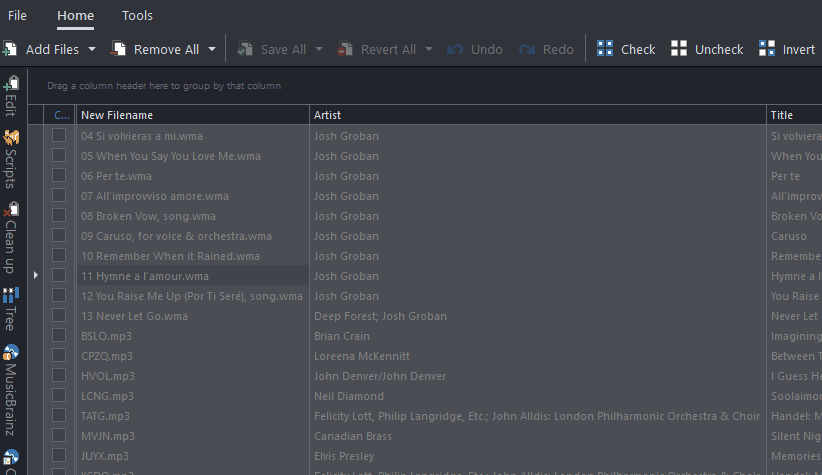Screen dimensions: 822x475
Task: Click artist cell Canadian Brass
Action: click(538, 436)
